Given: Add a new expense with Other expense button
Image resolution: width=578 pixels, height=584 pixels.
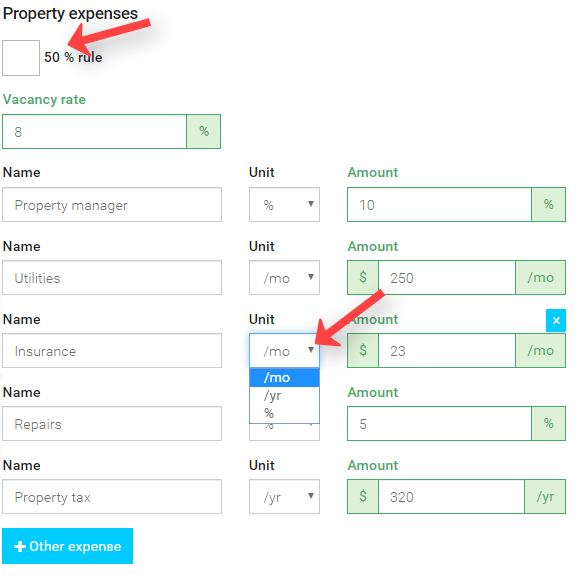Looking at the screenshot, I should pyautogui.click(x=67, y=546).
